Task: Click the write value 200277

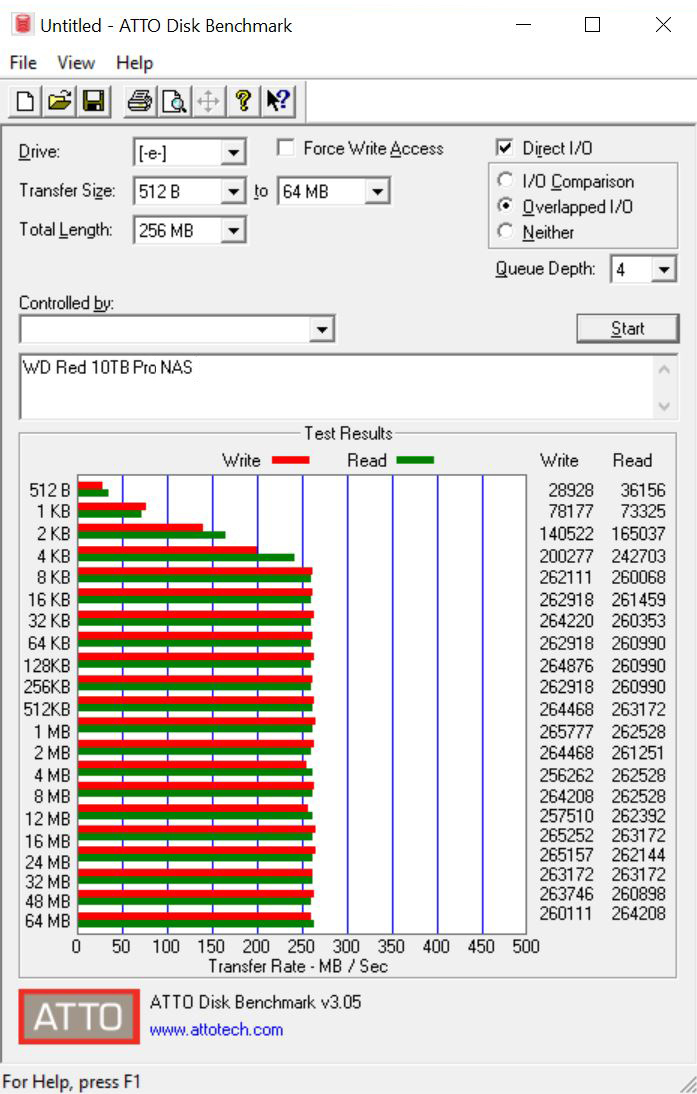Action: (x=567, y=556)
